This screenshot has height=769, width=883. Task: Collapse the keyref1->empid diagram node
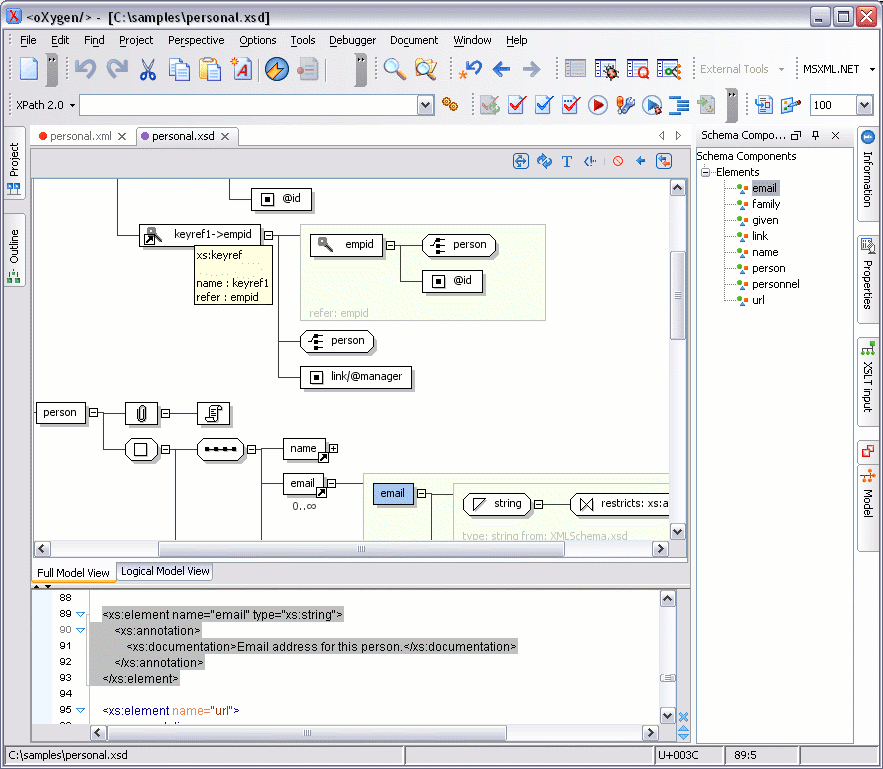[268, 235]
